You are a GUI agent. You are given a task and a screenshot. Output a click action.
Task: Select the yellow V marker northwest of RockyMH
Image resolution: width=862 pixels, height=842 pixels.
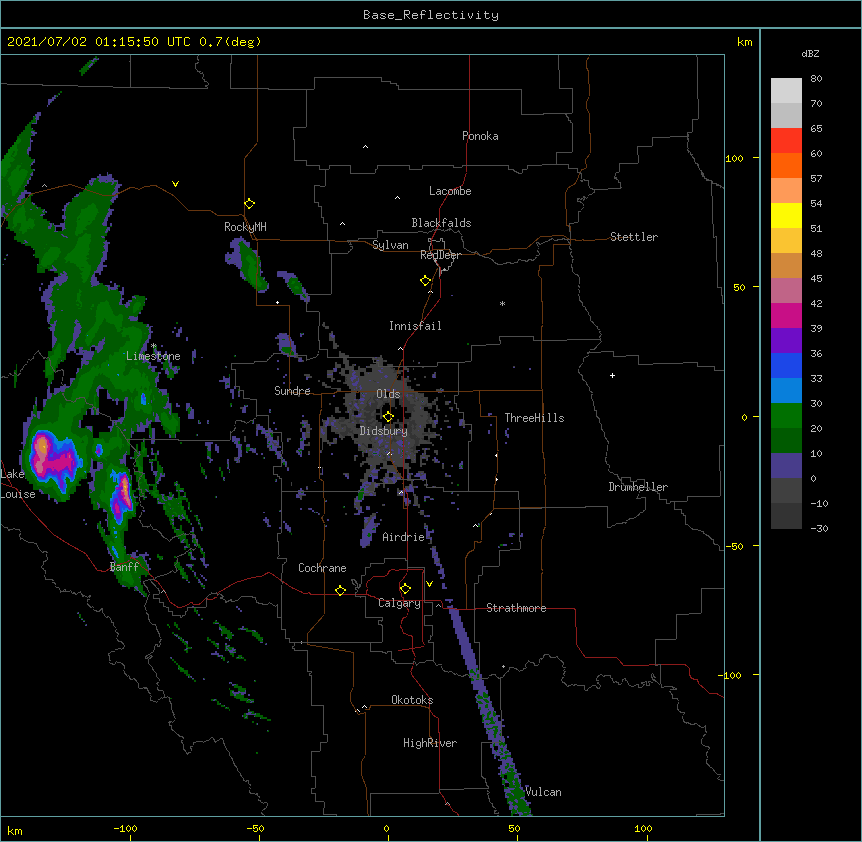click(x=175, y=184)
